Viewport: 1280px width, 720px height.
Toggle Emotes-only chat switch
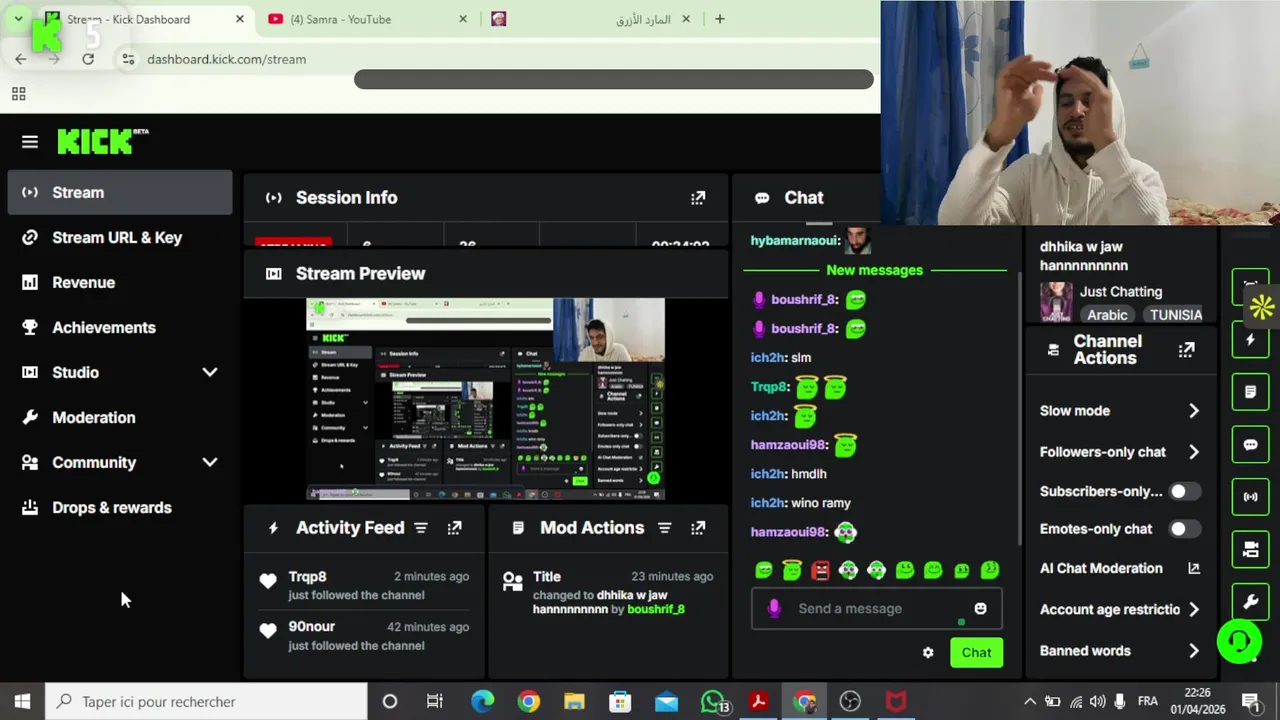pos(1185,529)
